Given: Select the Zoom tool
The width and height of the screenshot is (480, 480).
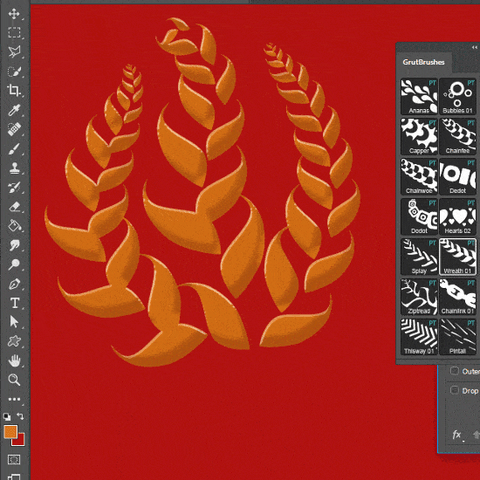Looking at the screenshot, I should (14, 379).
